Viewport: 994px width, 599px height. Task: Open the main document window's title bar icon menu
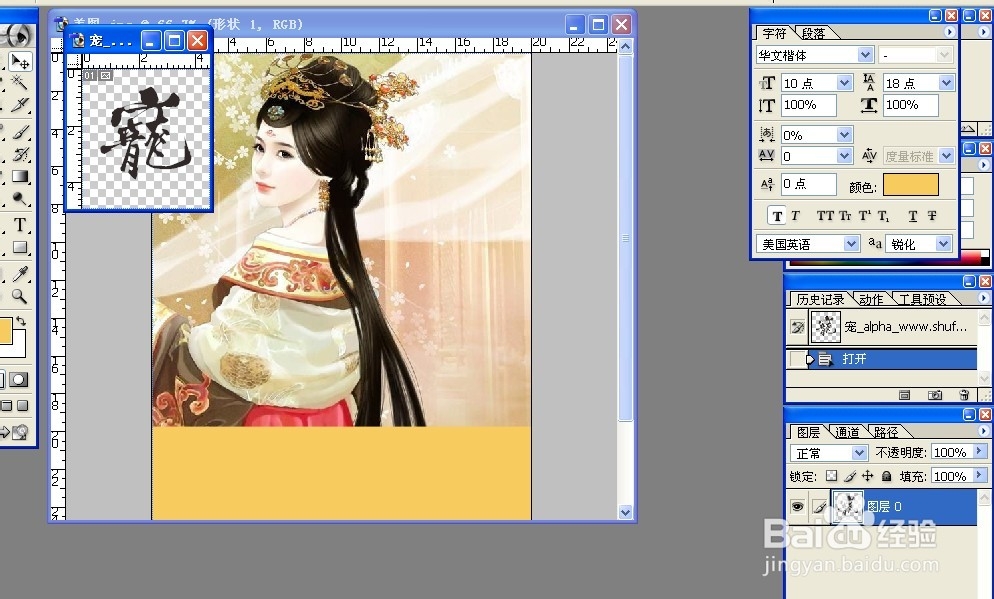61,24
